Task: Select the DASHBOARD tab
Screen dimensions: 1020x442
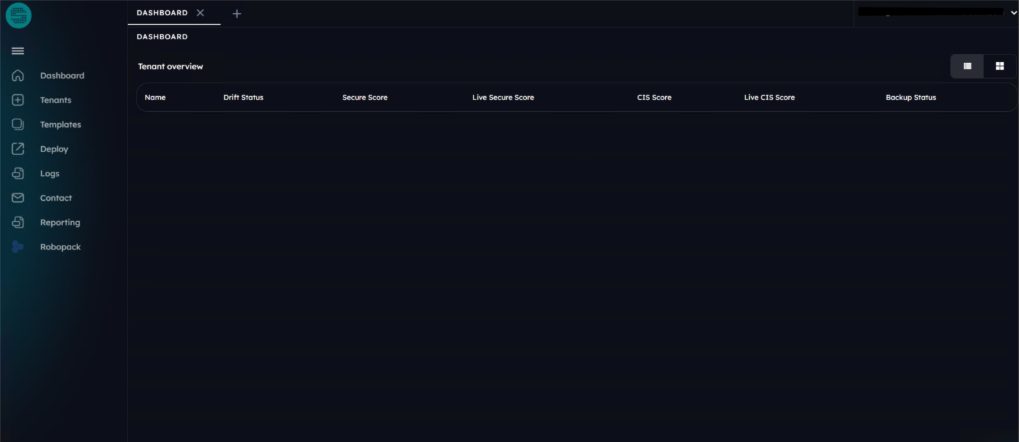Action: [162, 13]
